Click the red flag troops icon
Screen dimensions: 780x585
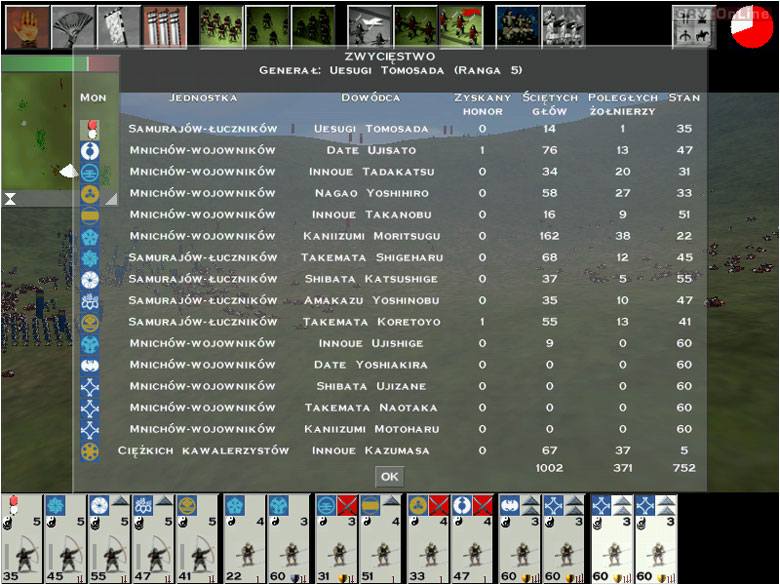click(x=461, y=27)
